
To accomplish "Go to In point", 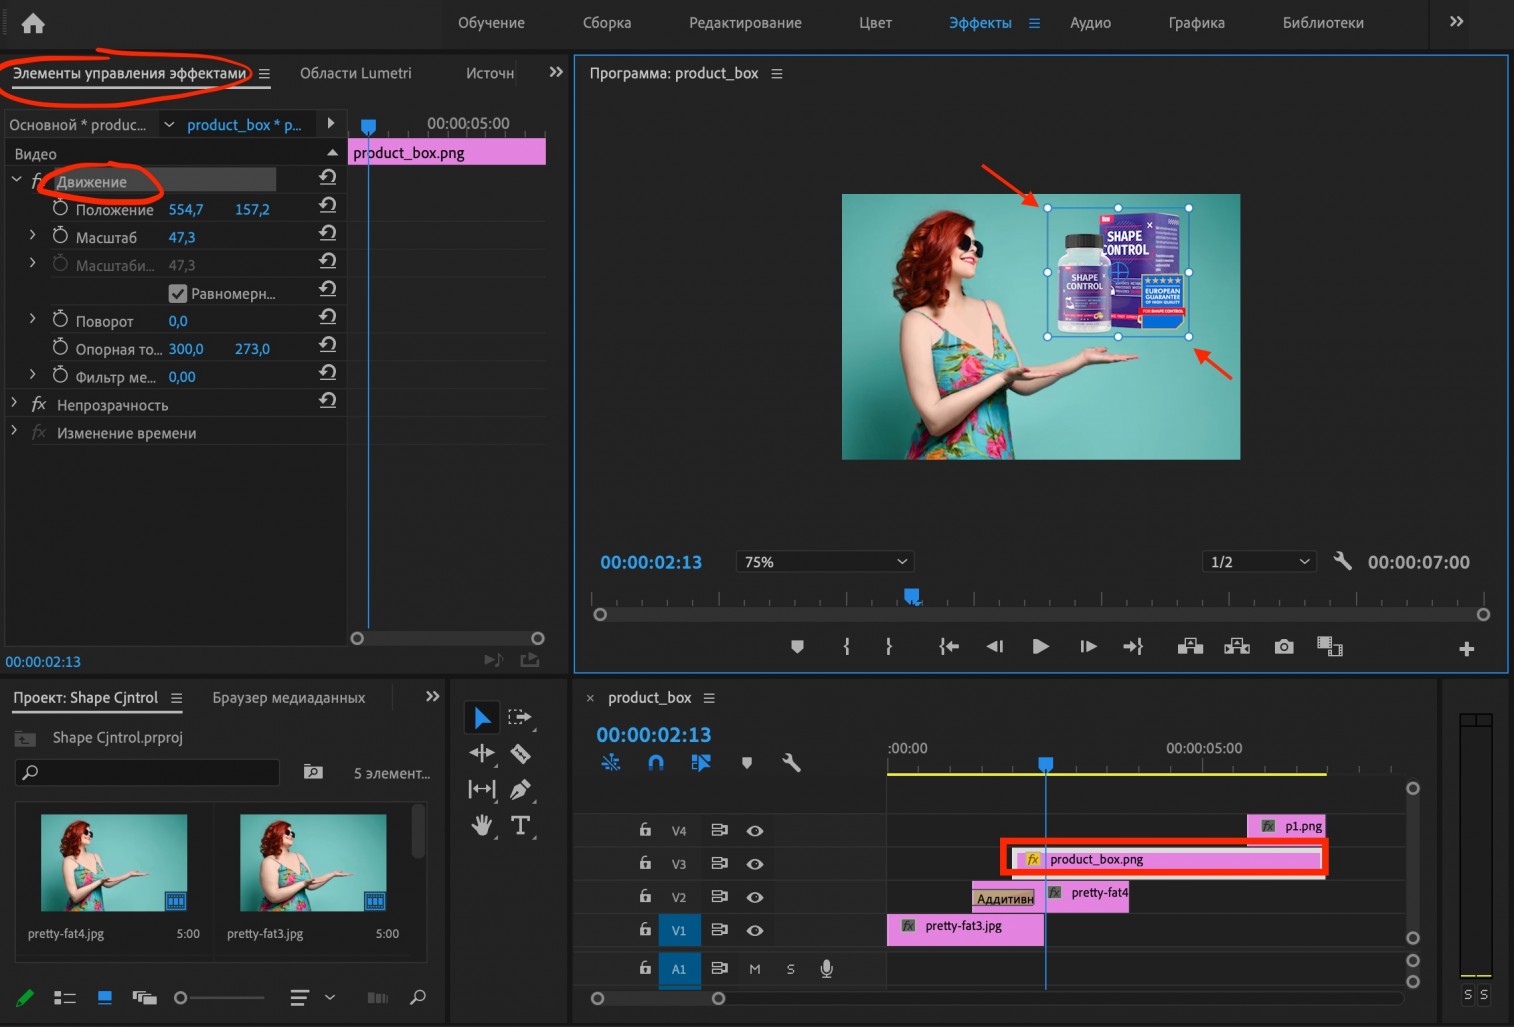I will 949,647.
